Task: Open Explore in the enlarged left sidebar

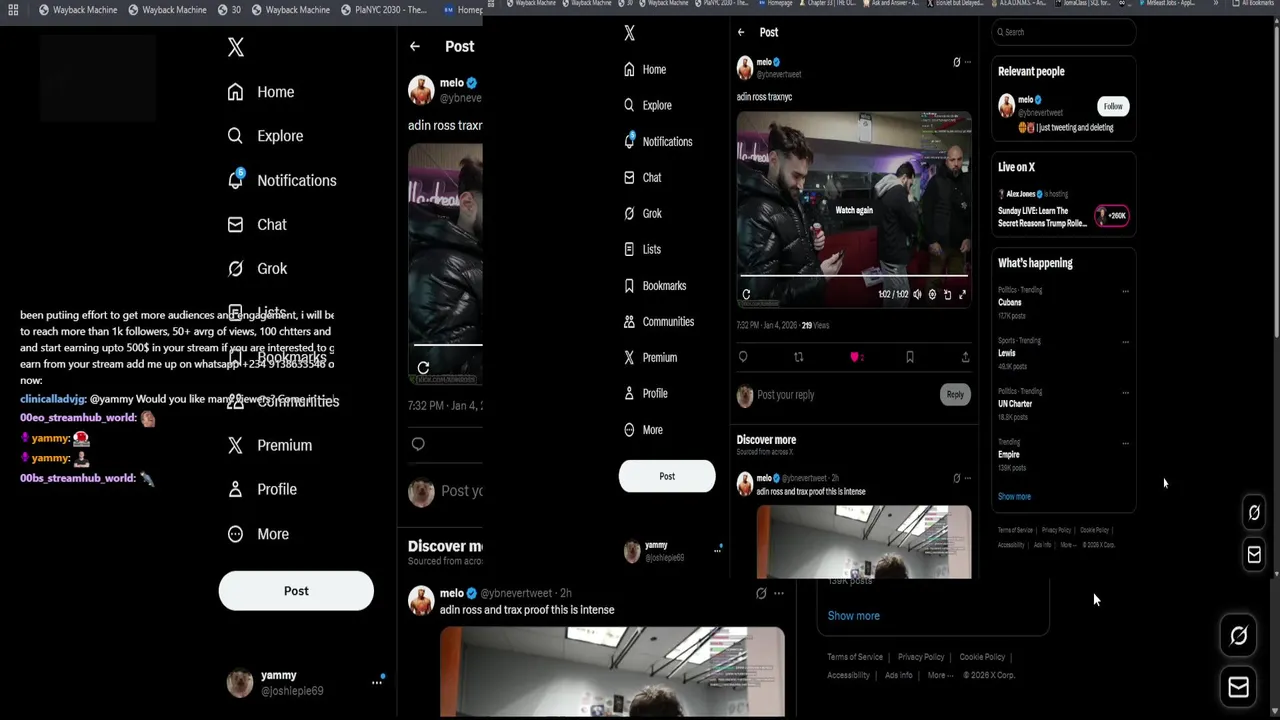Action: tap(265, 136)
